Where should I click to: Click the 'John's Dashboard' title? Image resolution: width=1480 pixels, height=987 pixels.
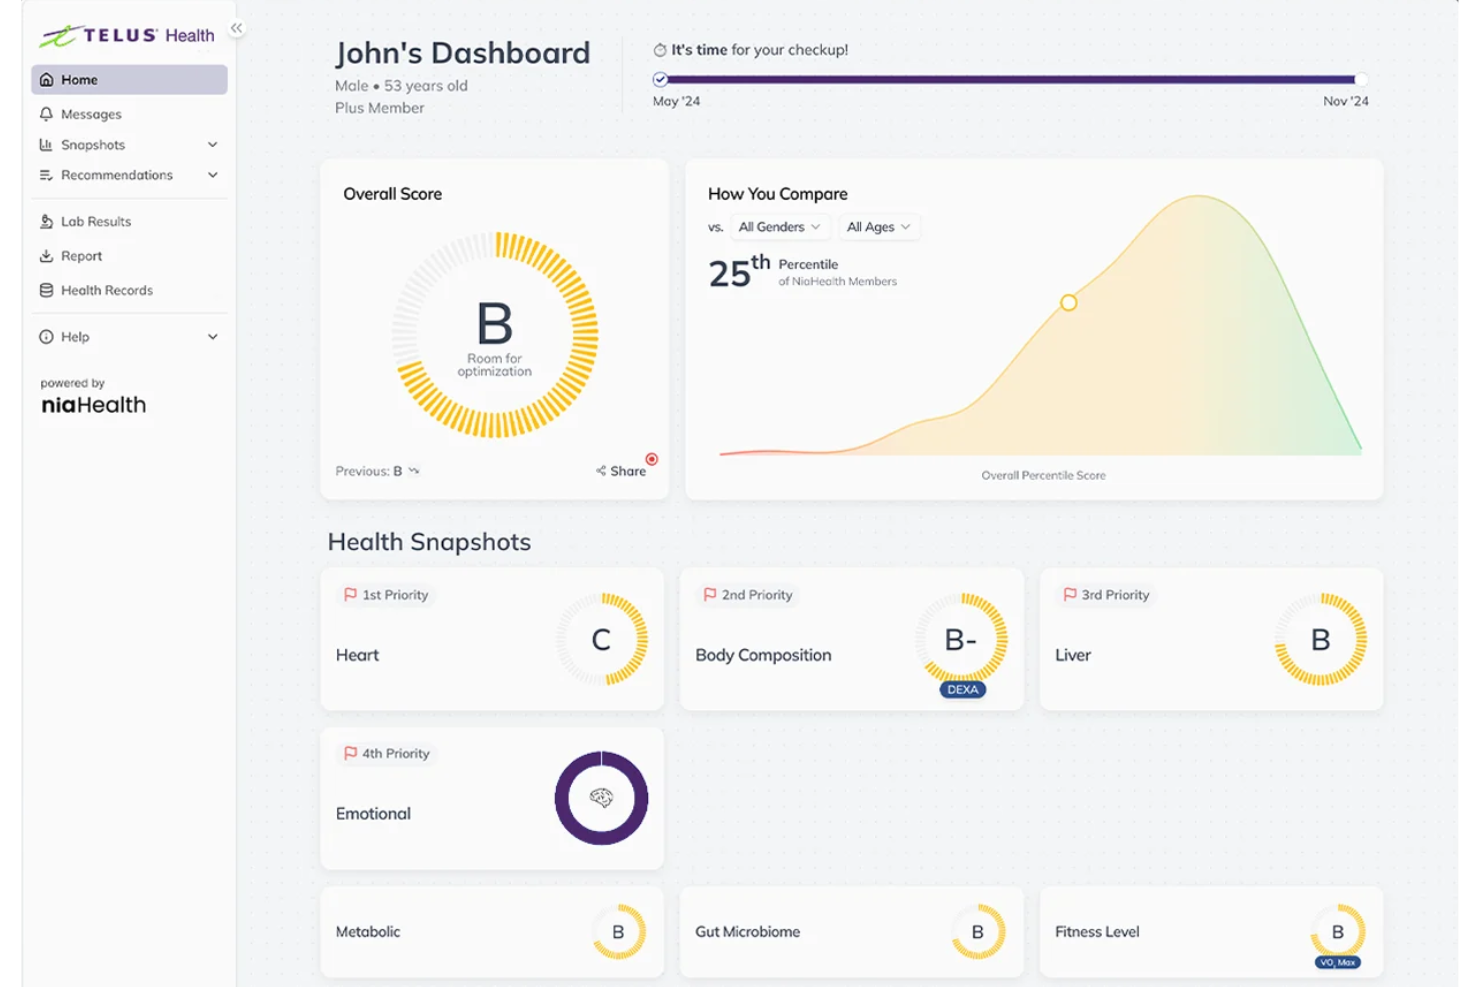tap(463, 53)
